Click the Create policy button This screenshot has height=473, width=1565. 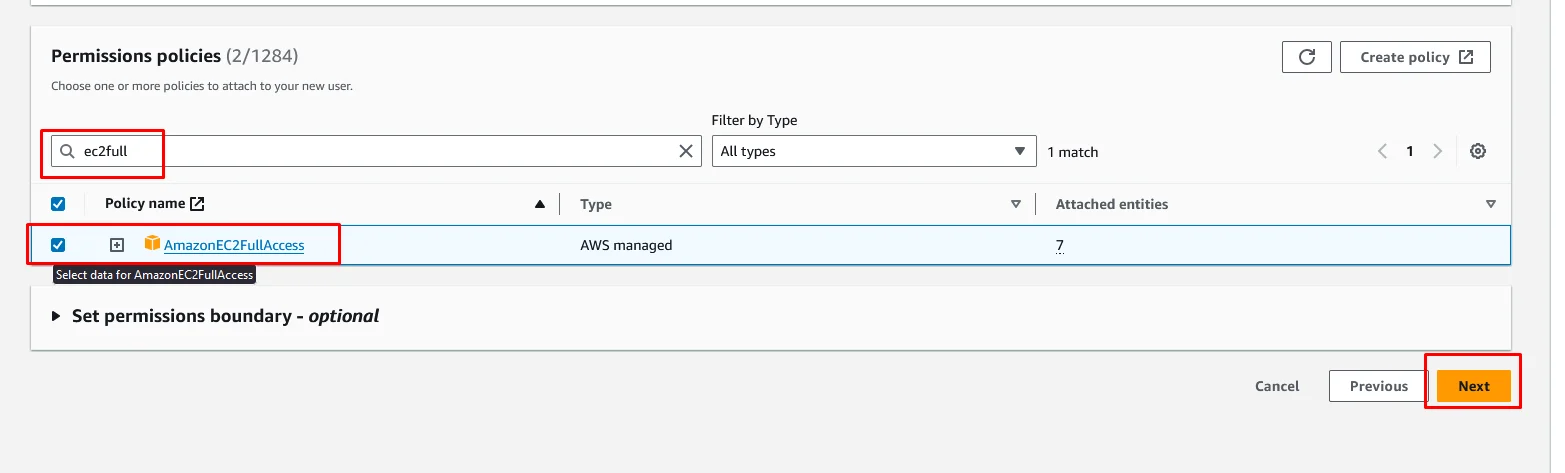[x=1415, y=57]
